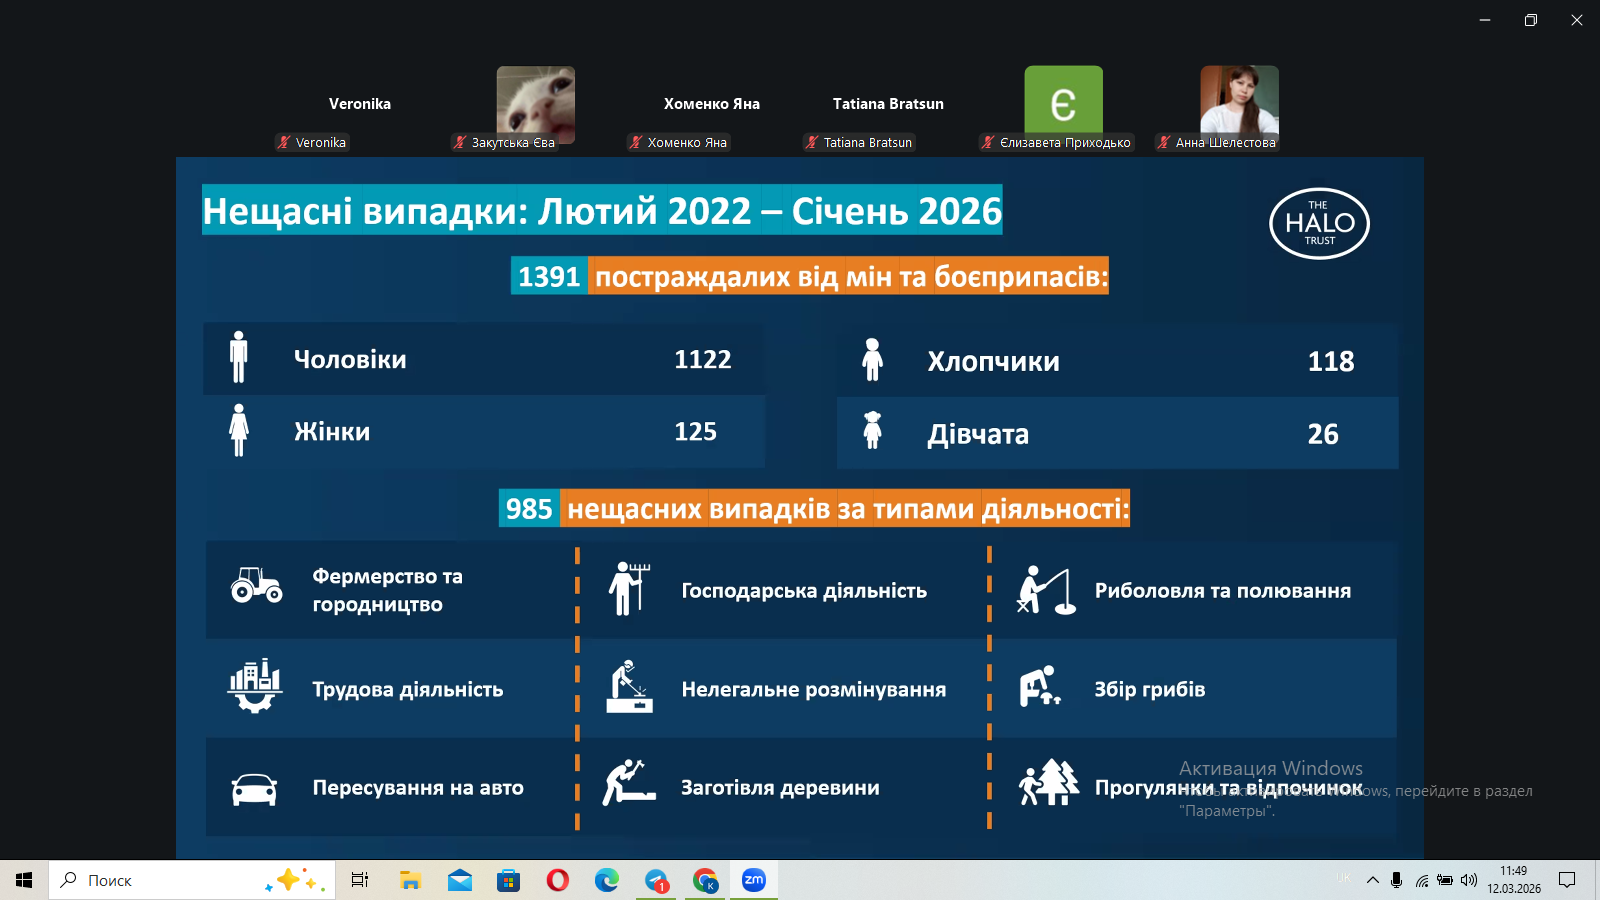Launch the Opera browser icon
This screenshot has height=900, width=1600.
(558, 880)
